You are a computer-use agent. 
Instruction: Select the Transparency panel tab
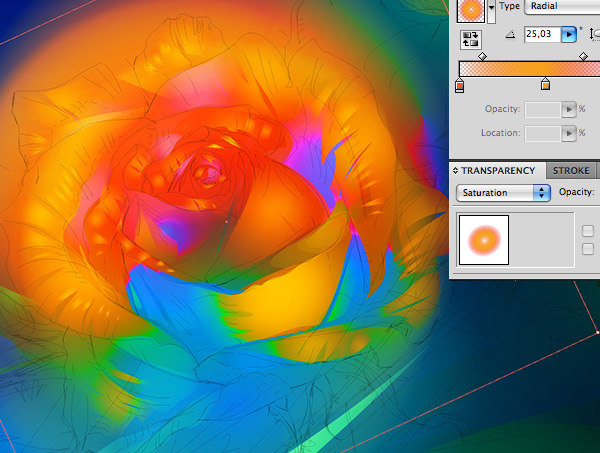click(498, 171)
